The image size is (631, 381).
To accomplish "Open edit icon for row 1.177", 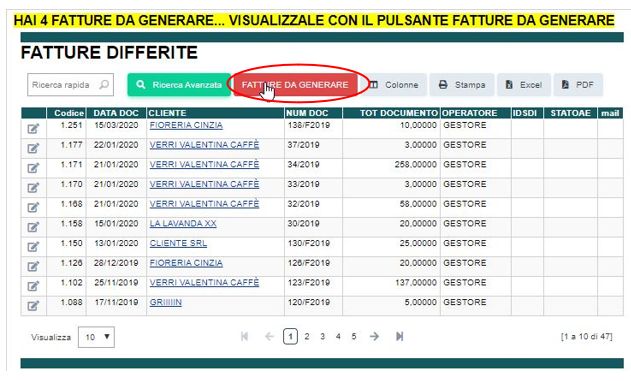I will pyautogui.click(x=33, y=148).
